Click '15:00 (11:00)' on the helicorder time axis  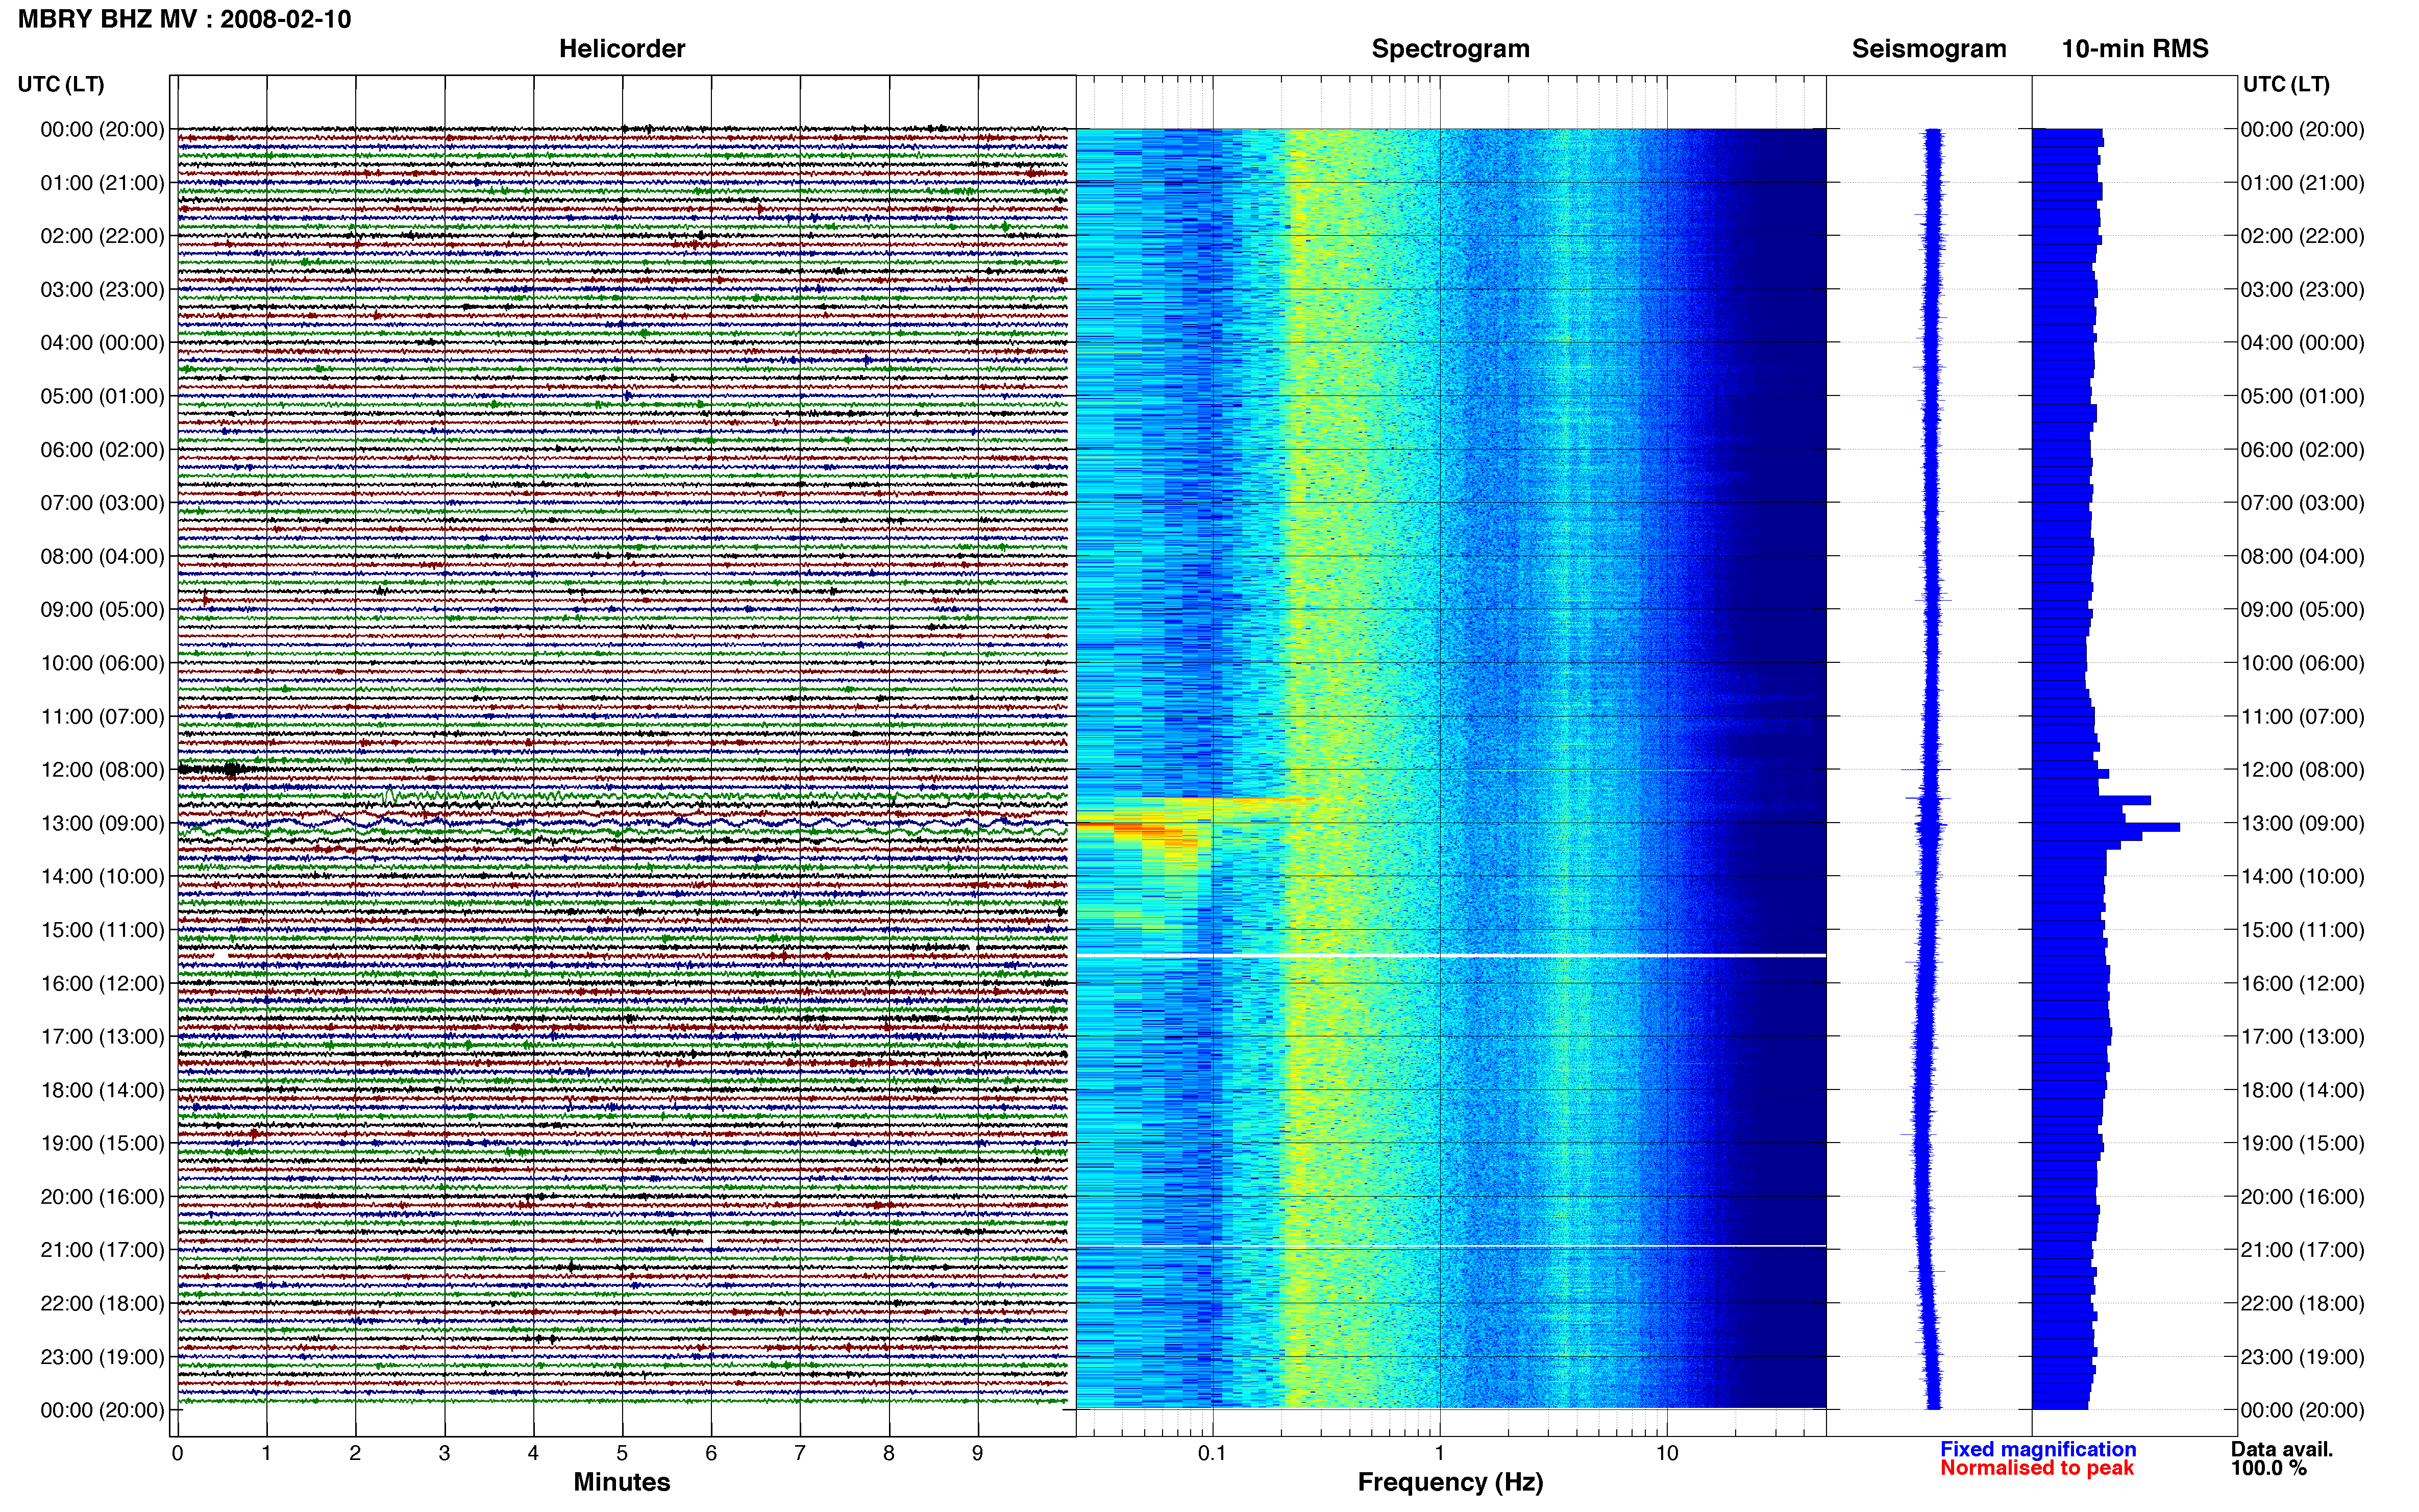tap(102, 930)
